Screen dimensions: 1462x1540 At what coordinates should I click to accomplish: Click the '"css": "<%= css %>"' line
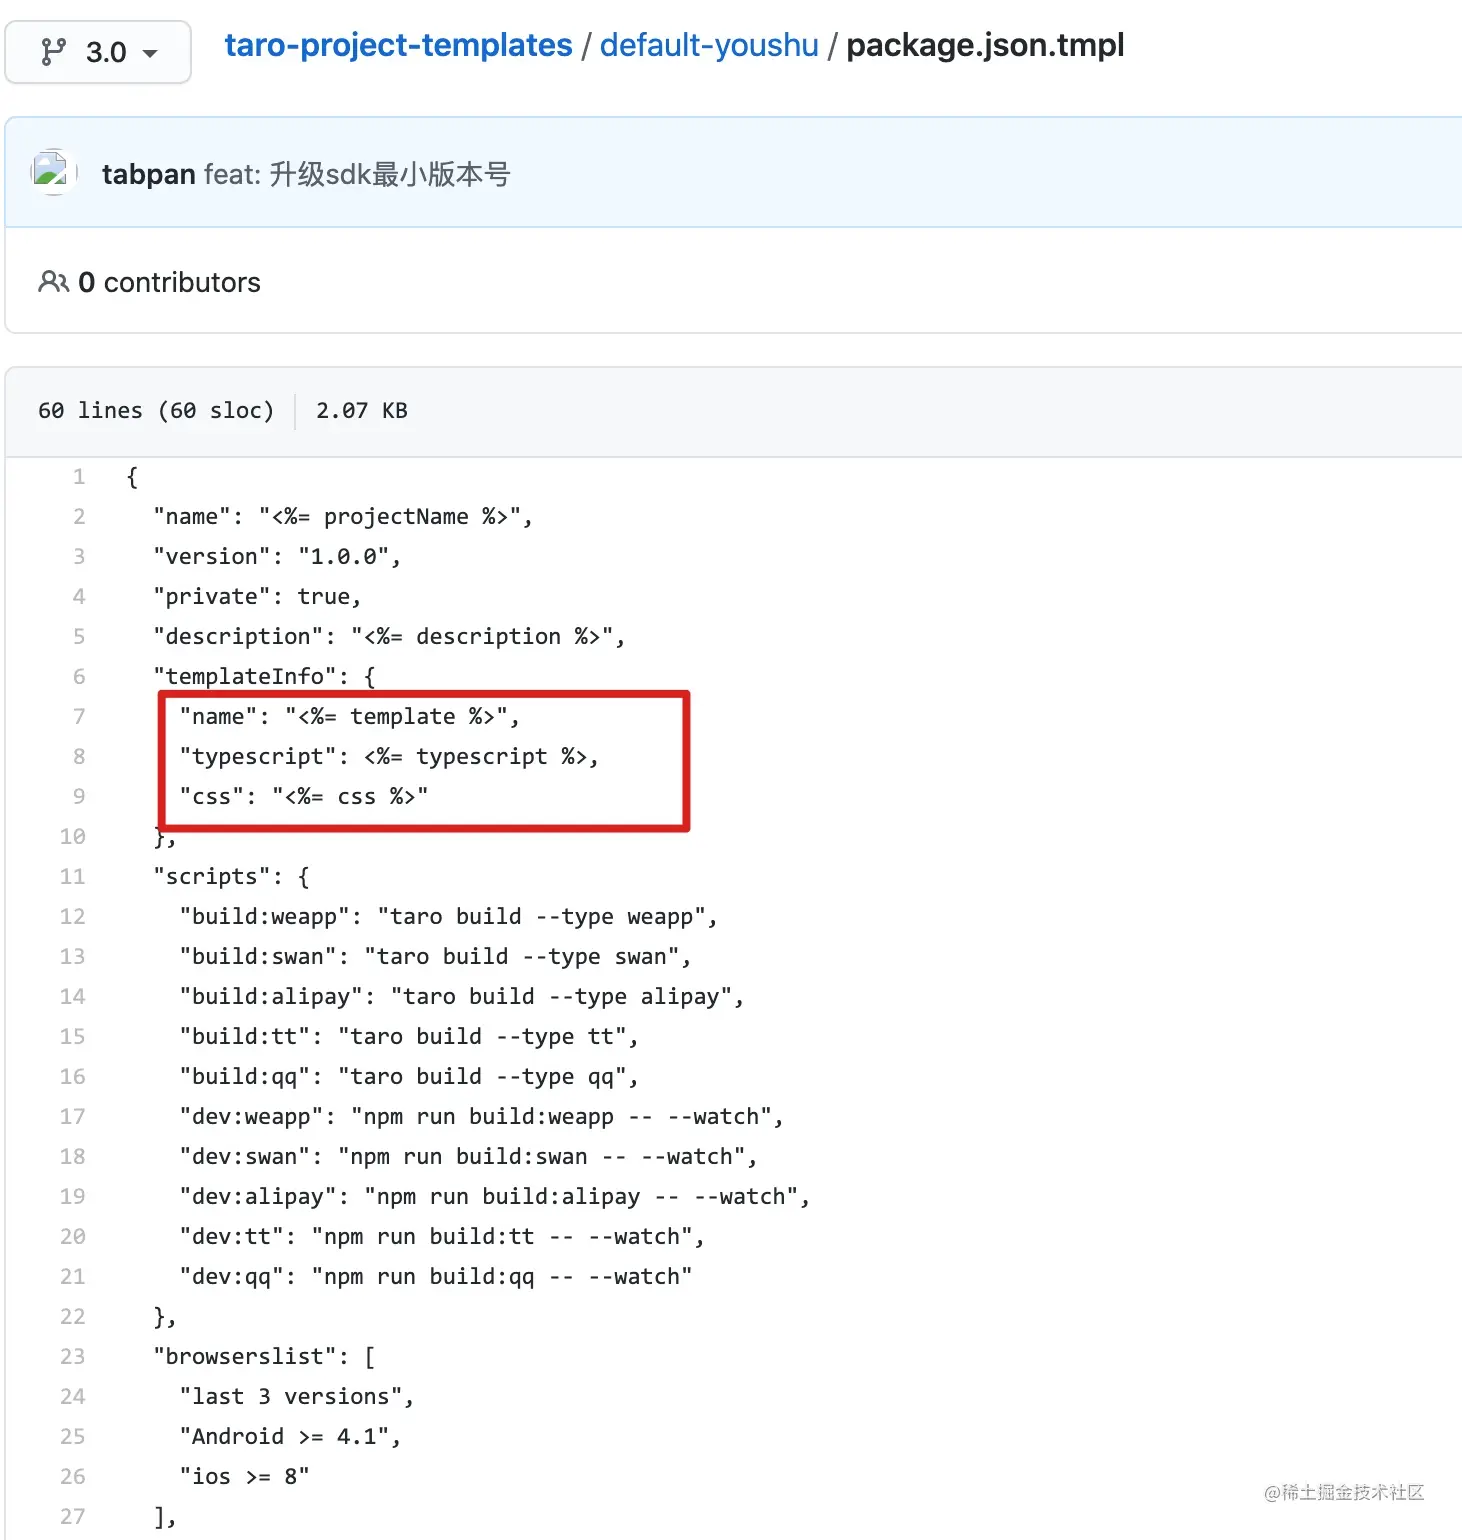click(x=304, y=797)
